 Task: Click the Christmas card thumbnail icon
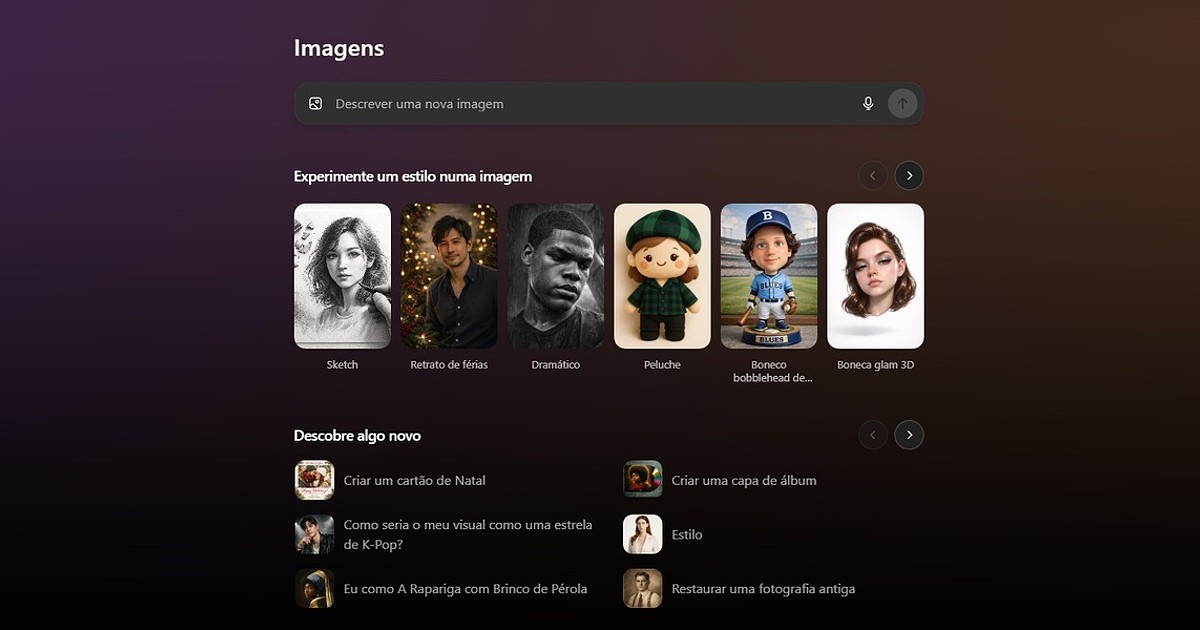pos(314,480)
